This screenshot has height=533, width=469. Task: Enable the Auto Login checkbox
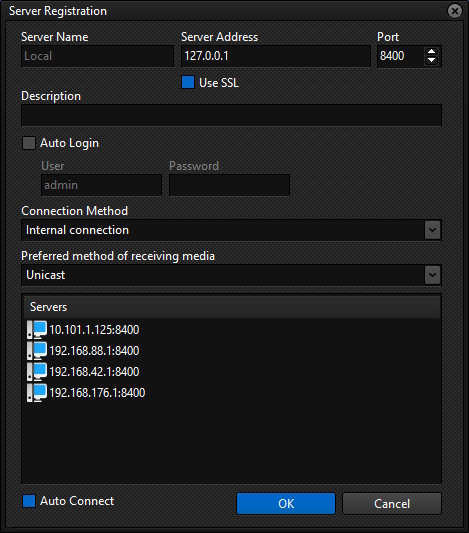click(x=29, y=143)
